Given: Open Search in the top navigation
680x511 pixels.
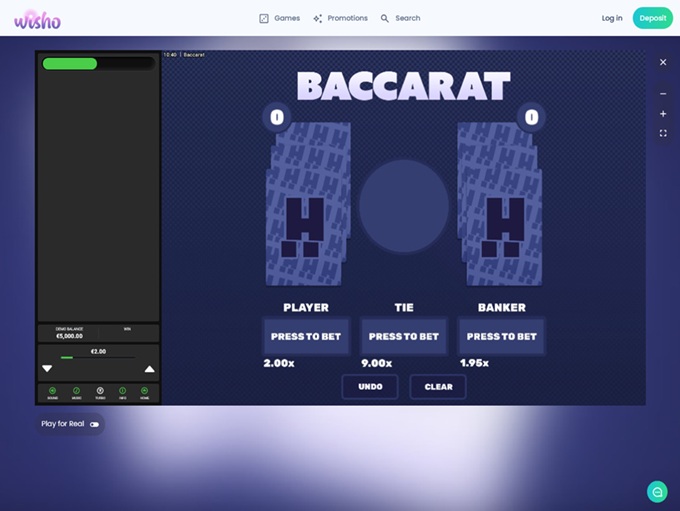Looking at the screenshot, I should tap(400, 18).
